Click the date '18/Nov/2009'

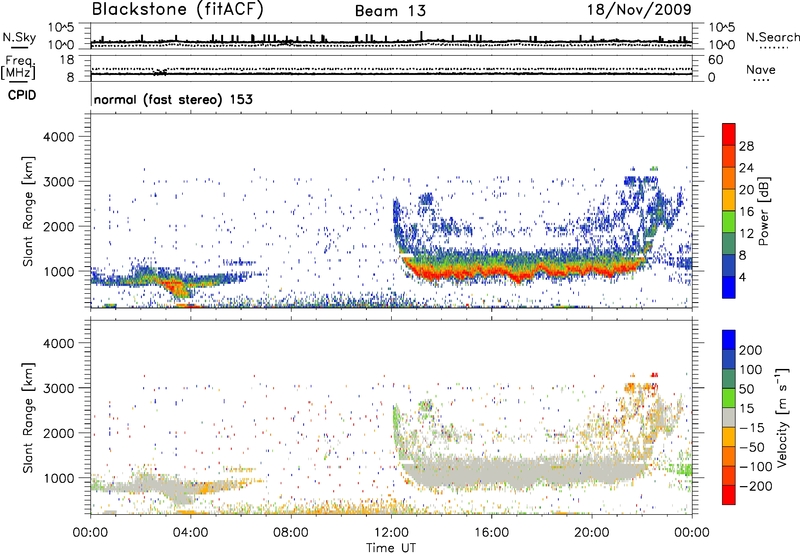639,10
